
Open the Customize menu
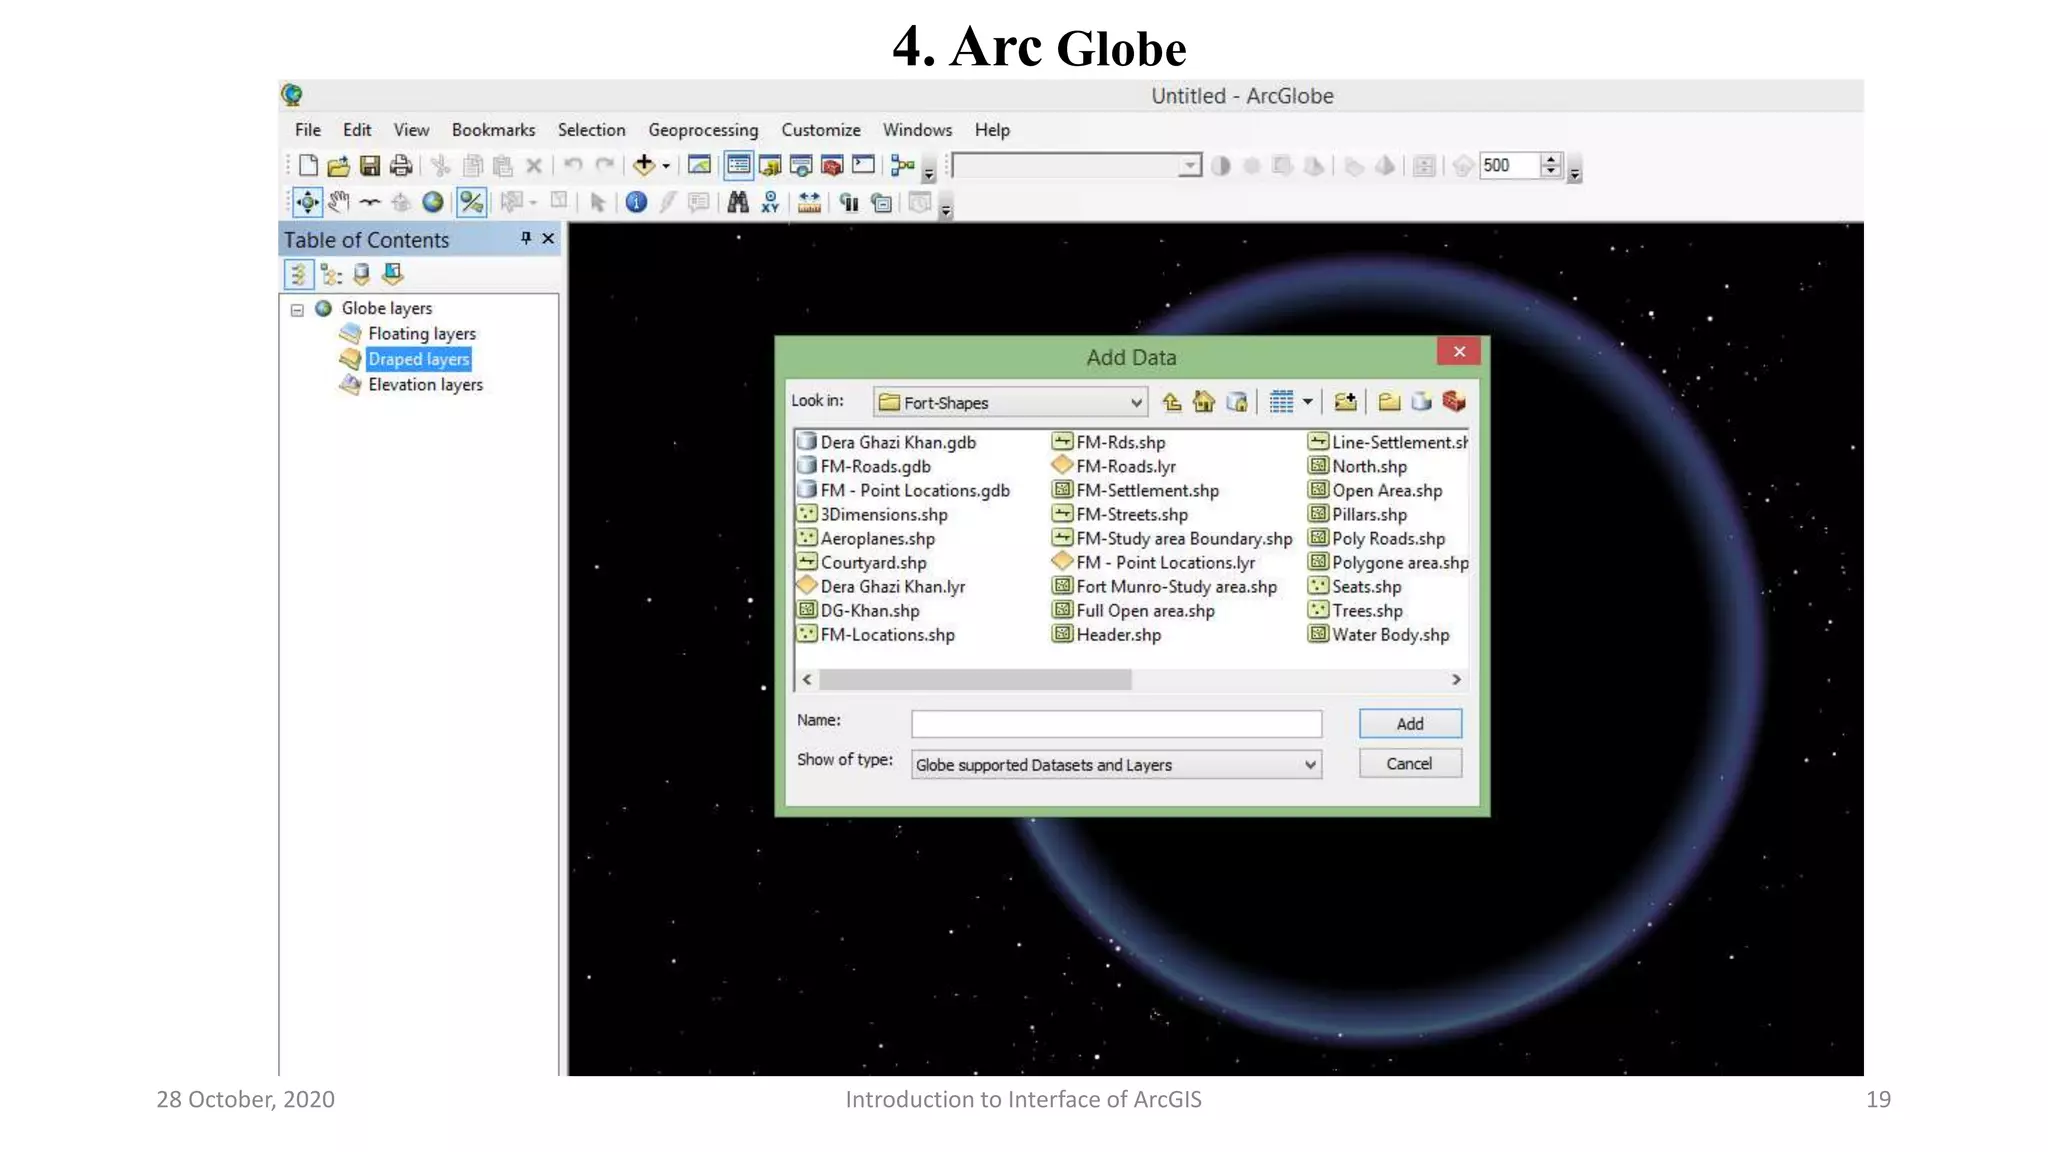[x=821, y=130]
